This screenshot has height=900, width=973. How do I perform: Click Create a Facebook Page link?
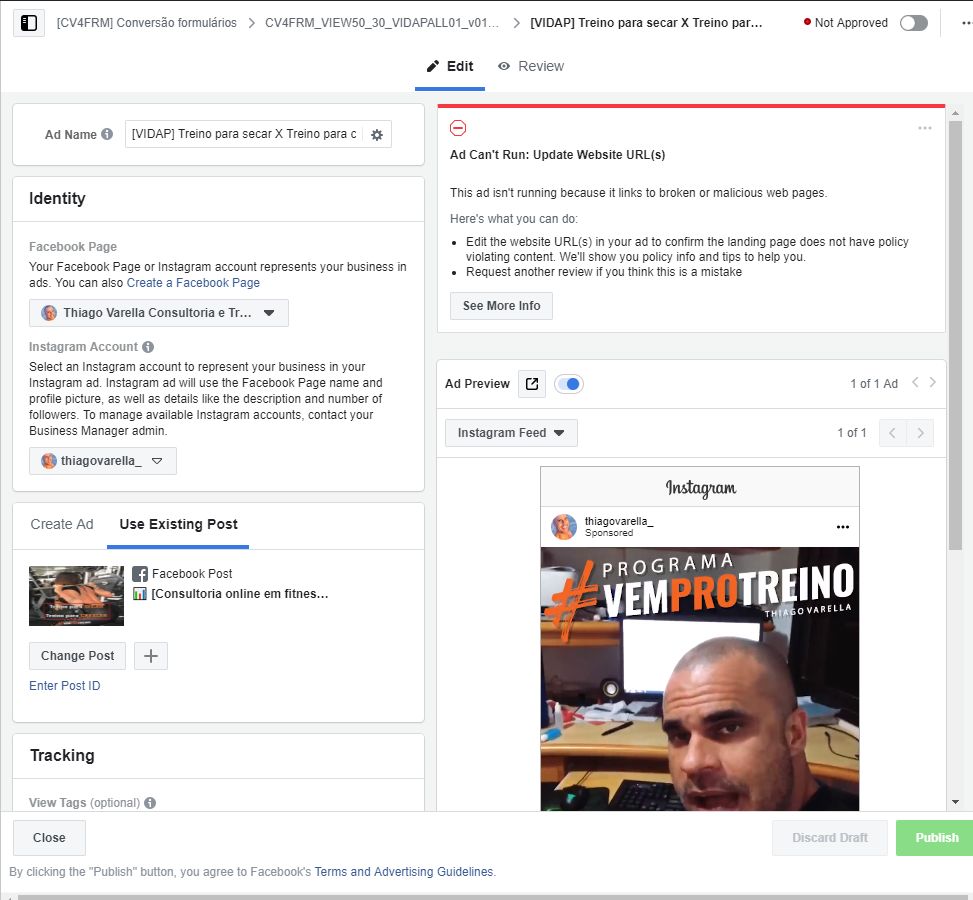tap(193, 283)
